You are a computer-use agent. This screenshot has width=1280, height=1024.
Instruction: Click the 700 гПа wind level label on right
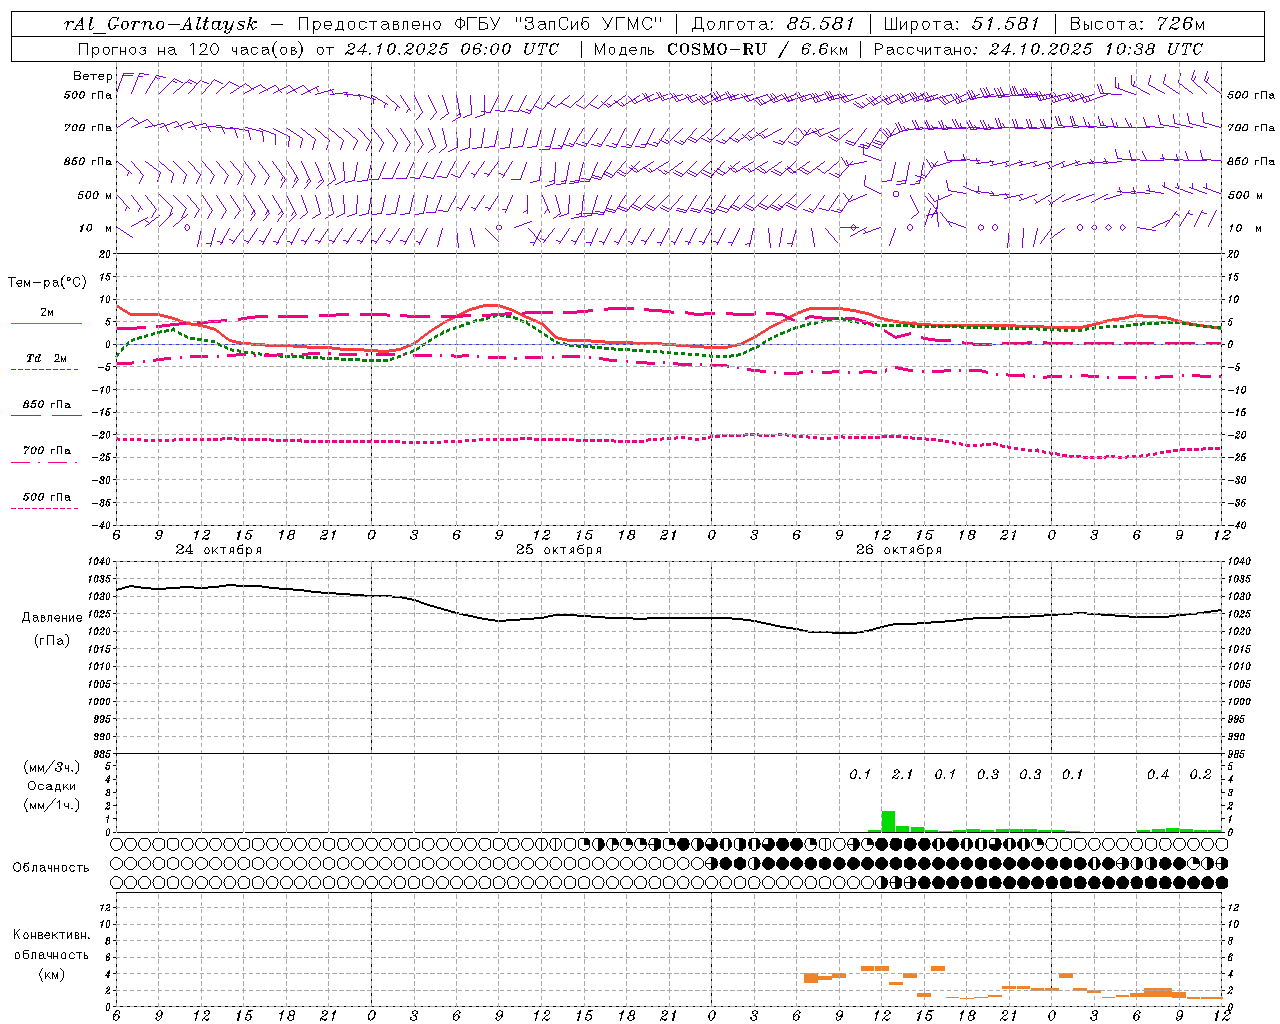point(1251,128)
